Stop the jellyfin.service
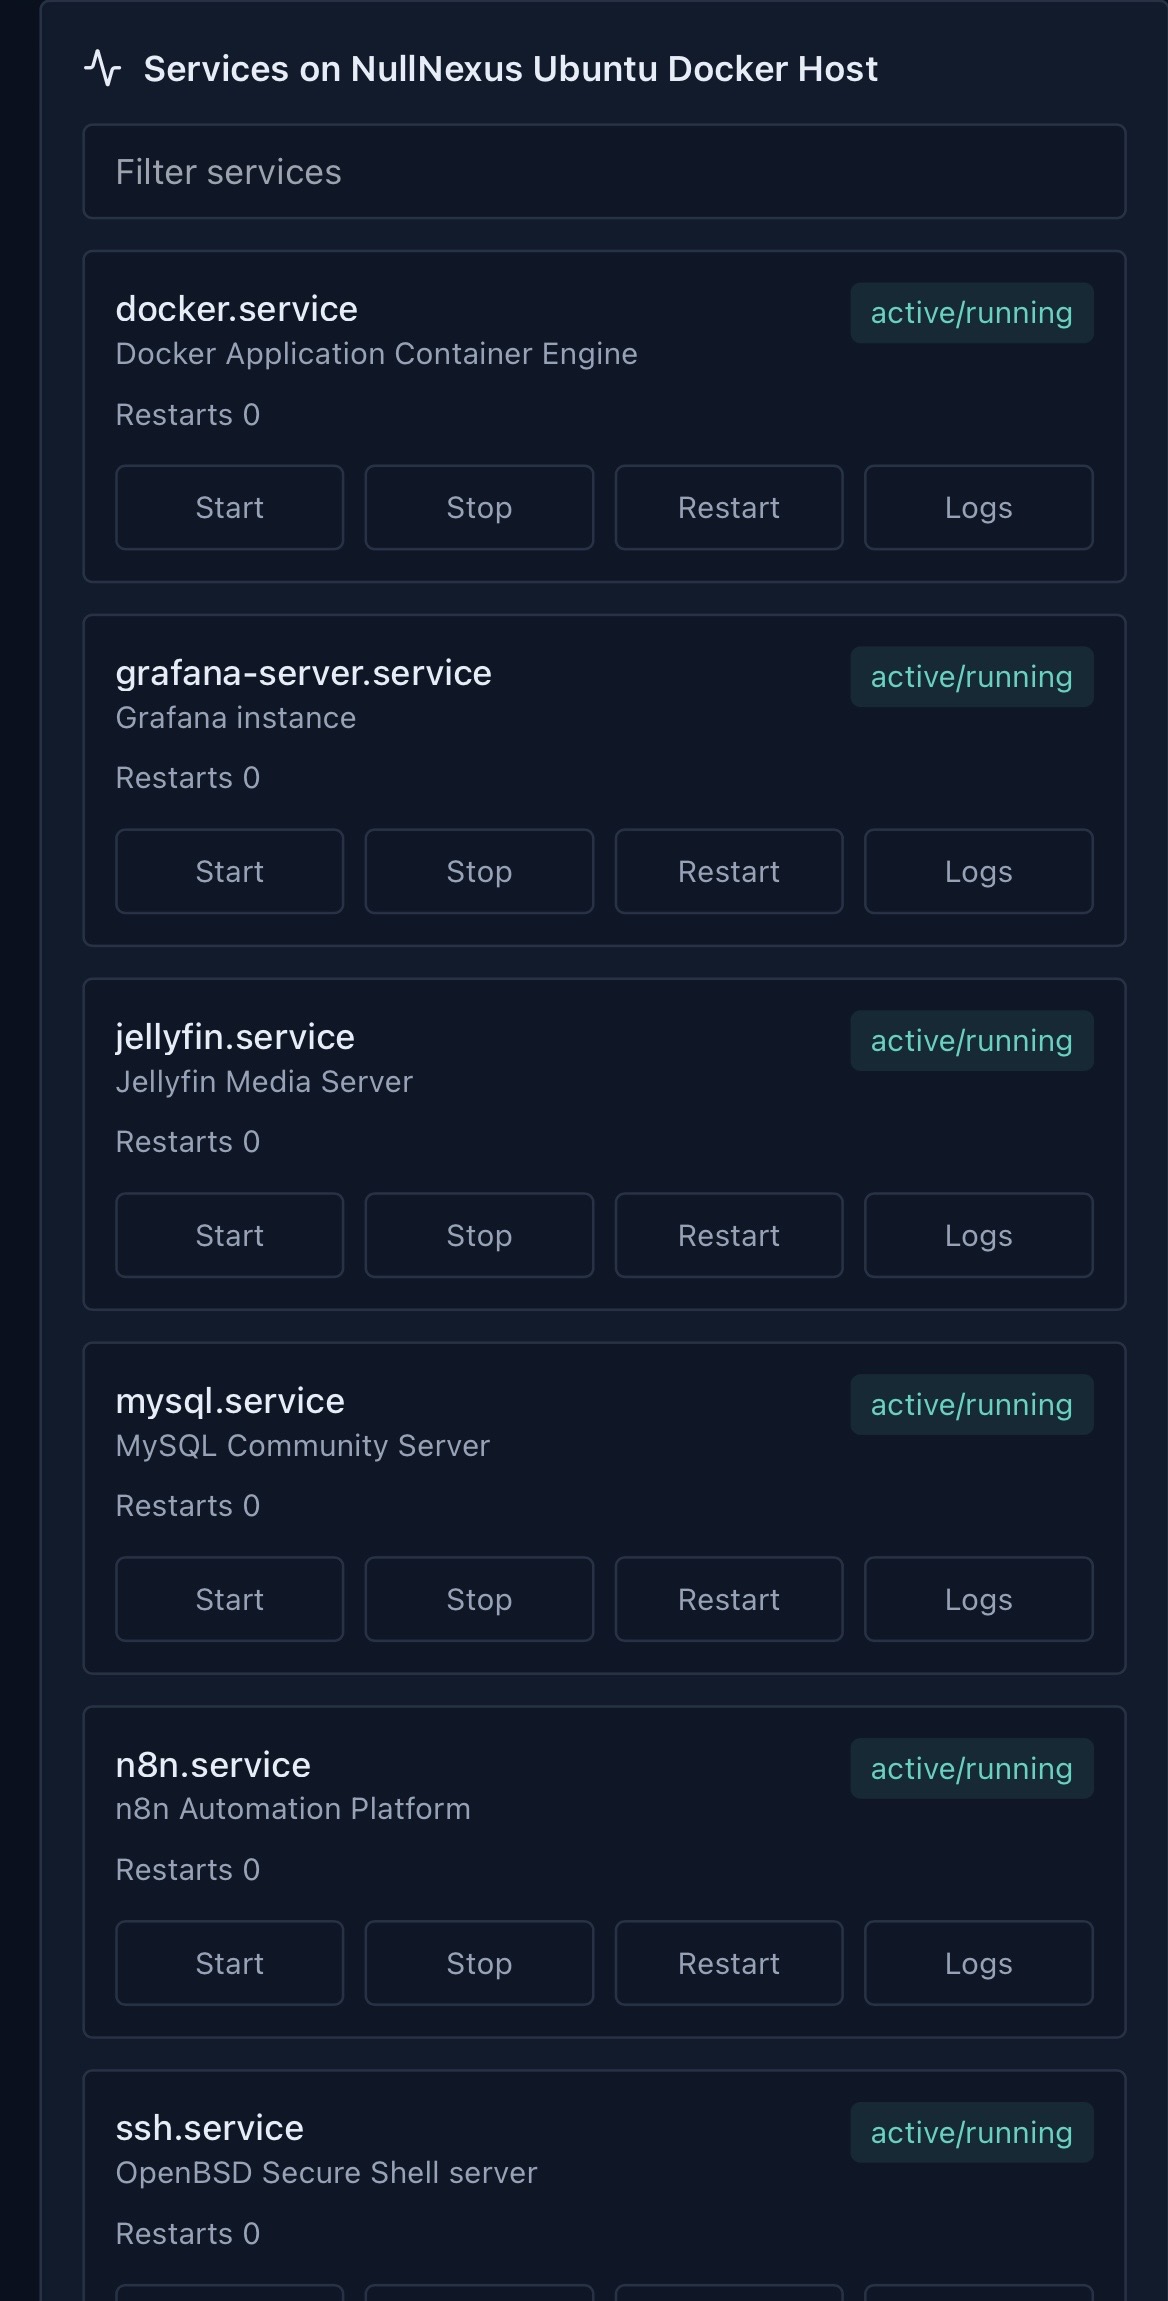 pos(479,1235)
